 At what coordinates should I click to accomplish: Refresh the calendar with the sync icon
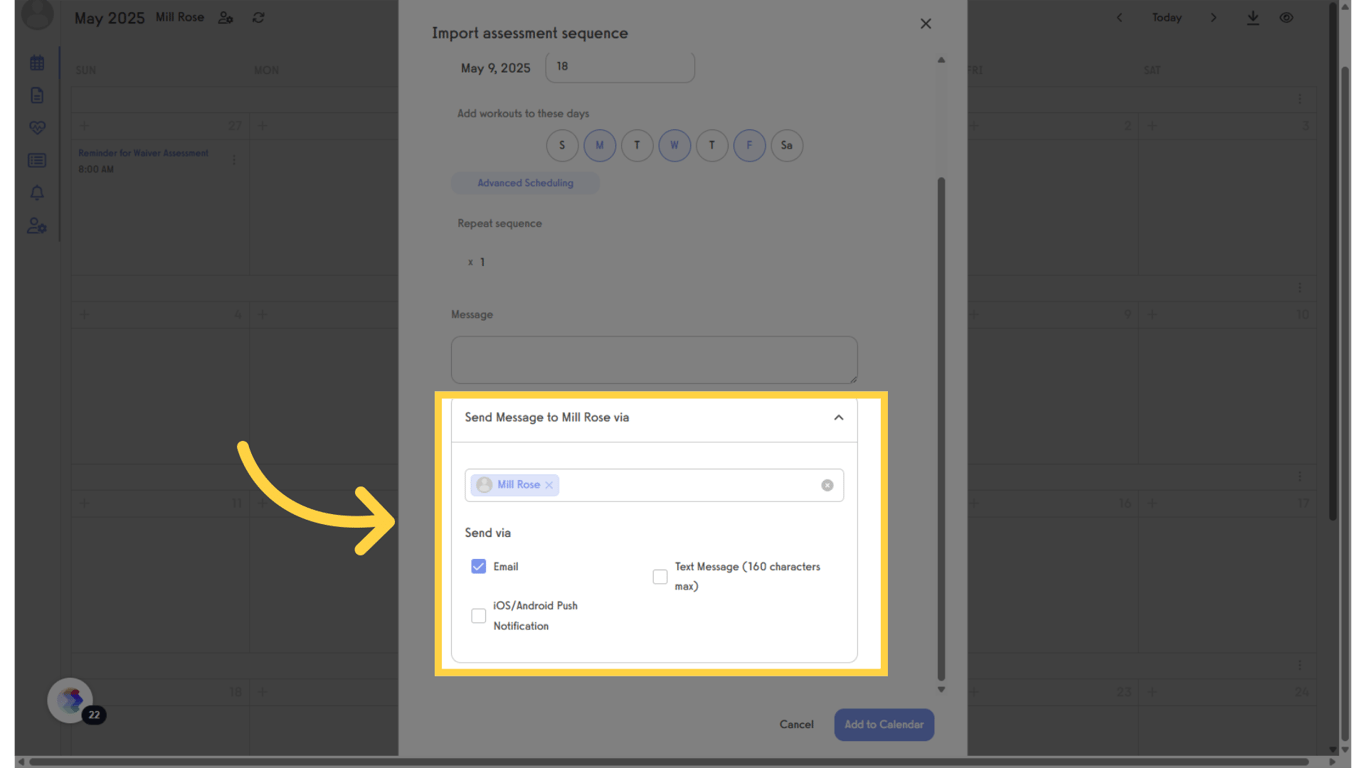[x=258, y=17]
